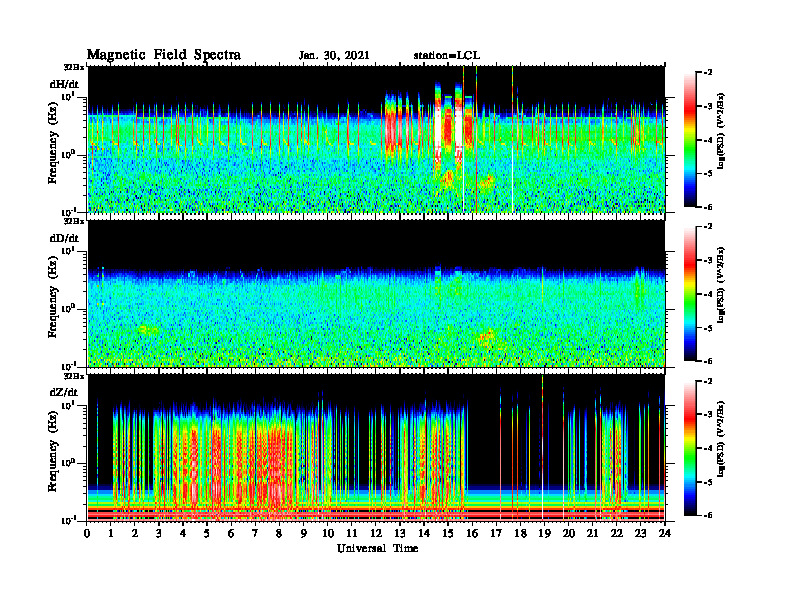792x612 pixels.
Task: Click the "station=LCL" label
Action: [446, 56]
